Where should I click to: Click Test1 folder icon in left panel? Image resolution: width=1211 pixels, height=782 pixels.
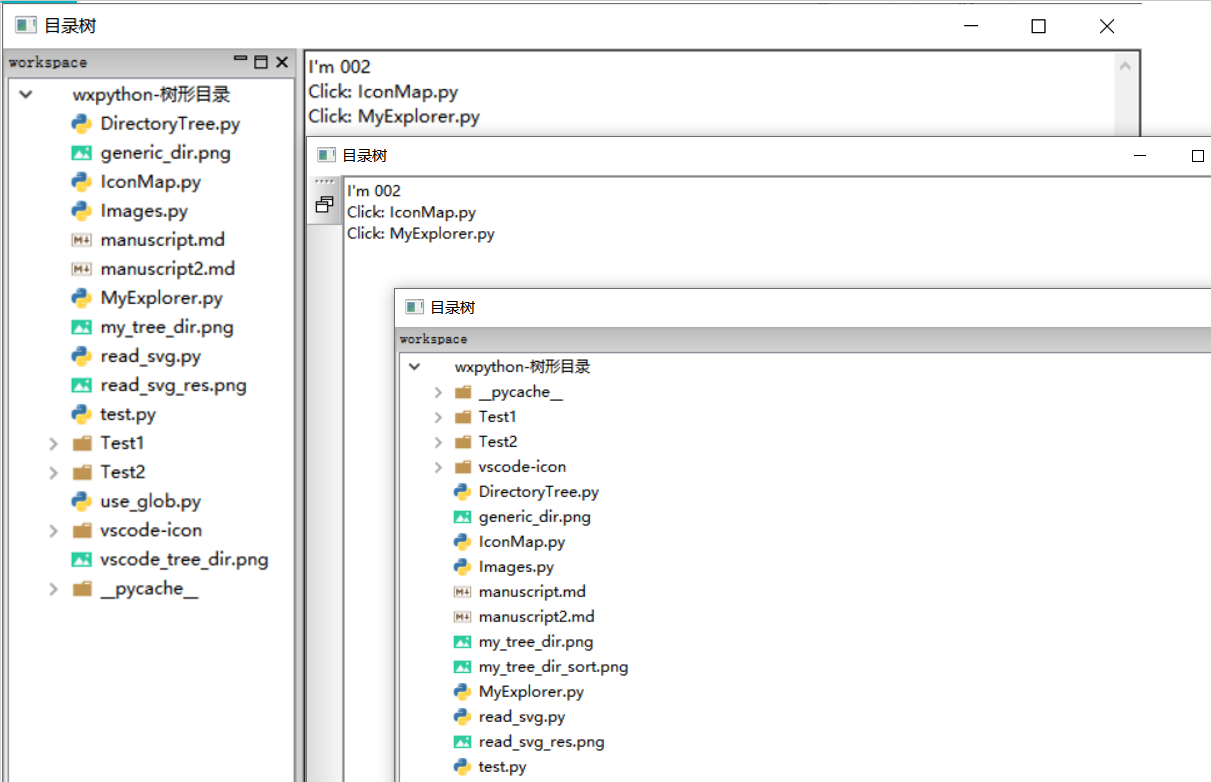pyautogui.click(x=81, y=443)
